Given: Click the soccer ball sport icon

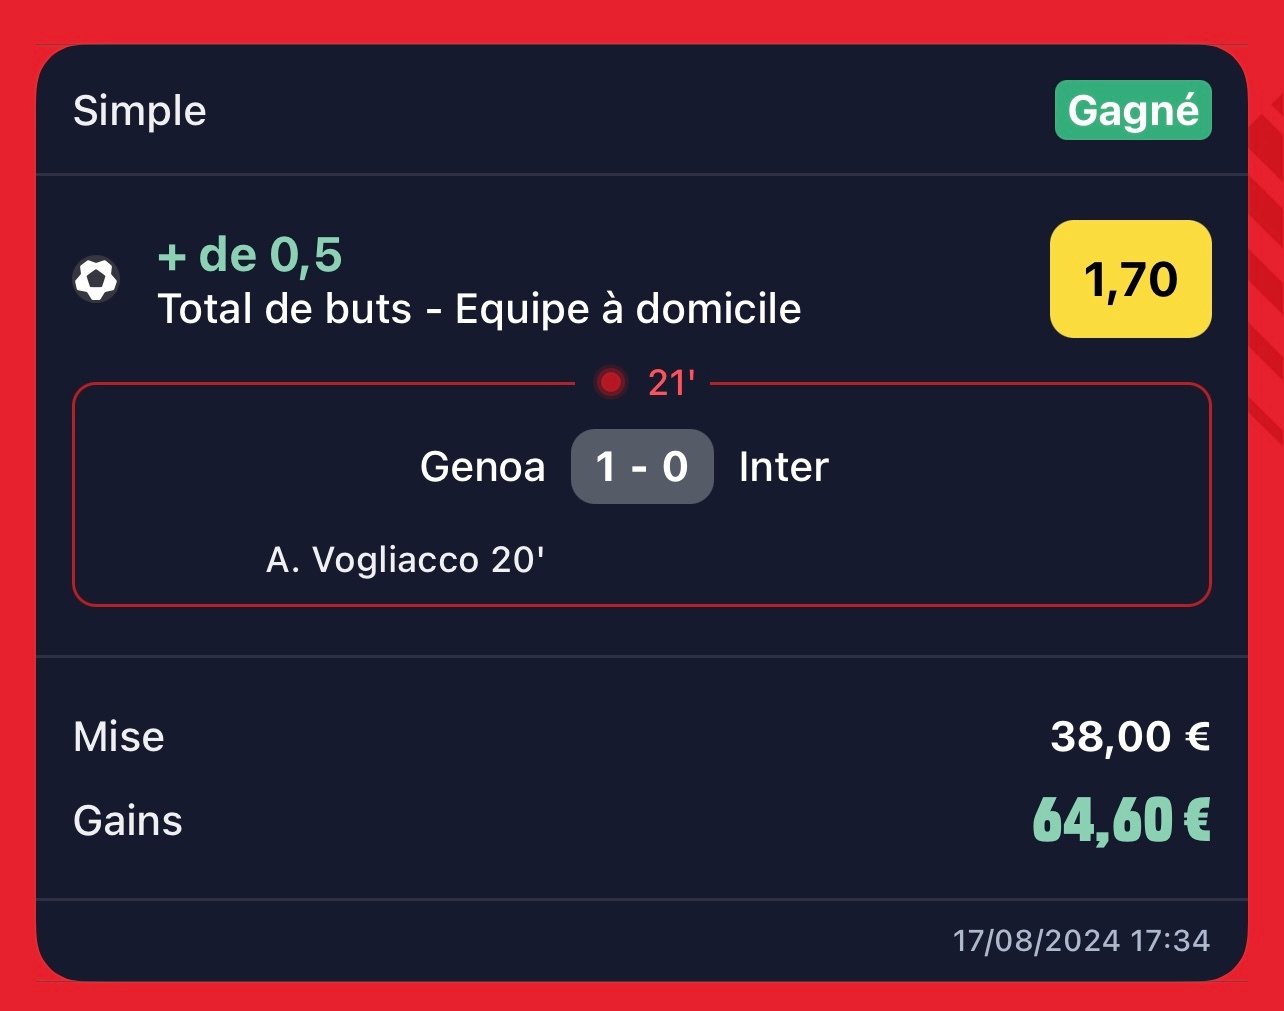Looking at the screenshot, I should click(96, 280).
